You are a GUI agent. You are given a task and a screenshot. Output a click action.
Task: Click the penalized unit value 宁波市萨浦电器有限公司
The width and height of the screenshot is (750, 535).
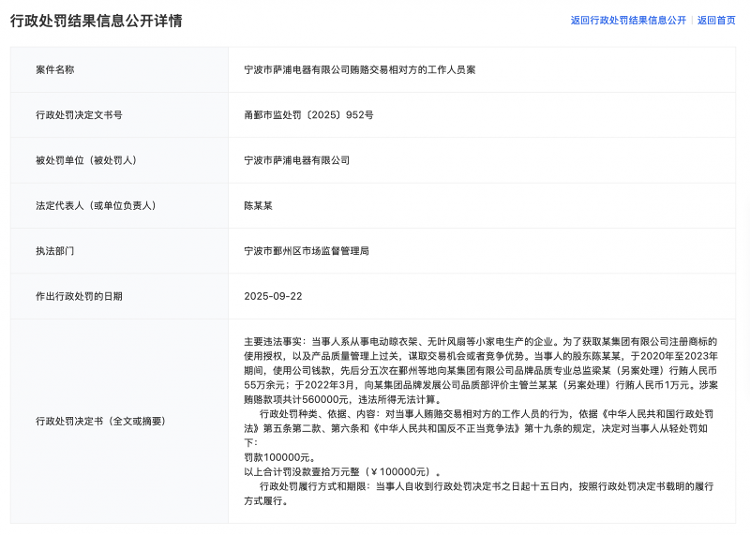[x=297, y=160]
